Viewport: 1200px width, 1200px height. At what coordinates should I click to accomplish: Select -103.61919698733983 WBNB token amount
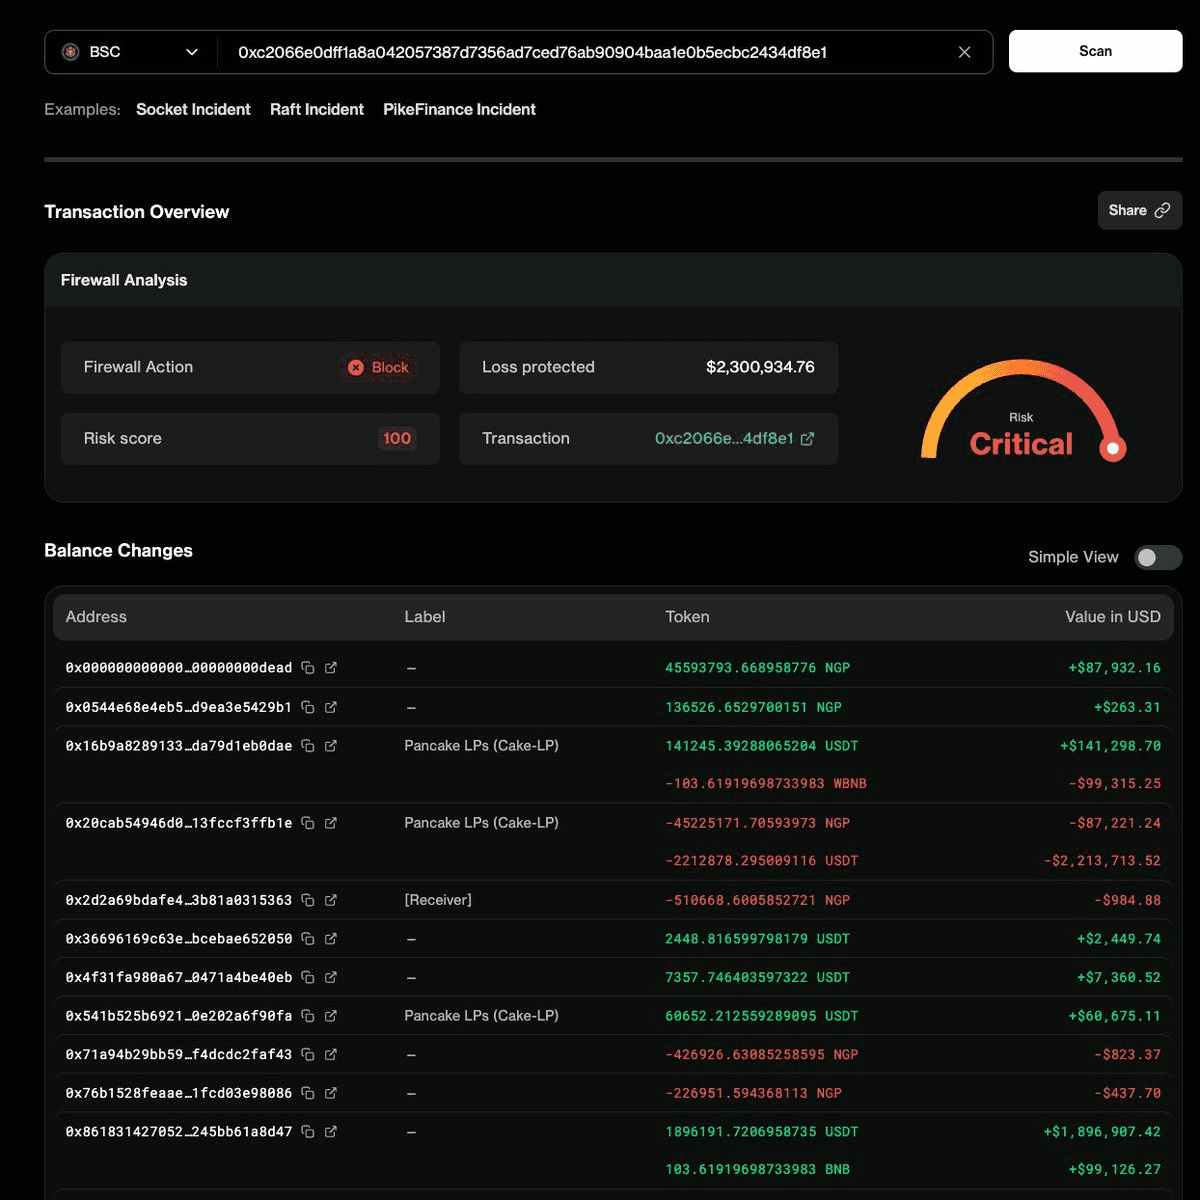coord(766,784)
